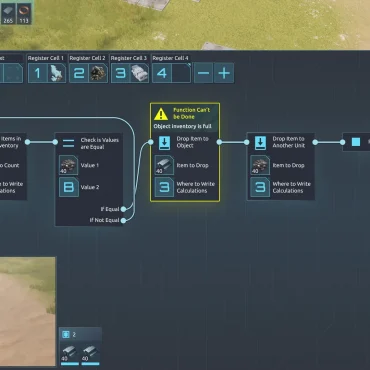Click the Drop Item to Object download icon
The image size is (370, 370).
(164, 143)
